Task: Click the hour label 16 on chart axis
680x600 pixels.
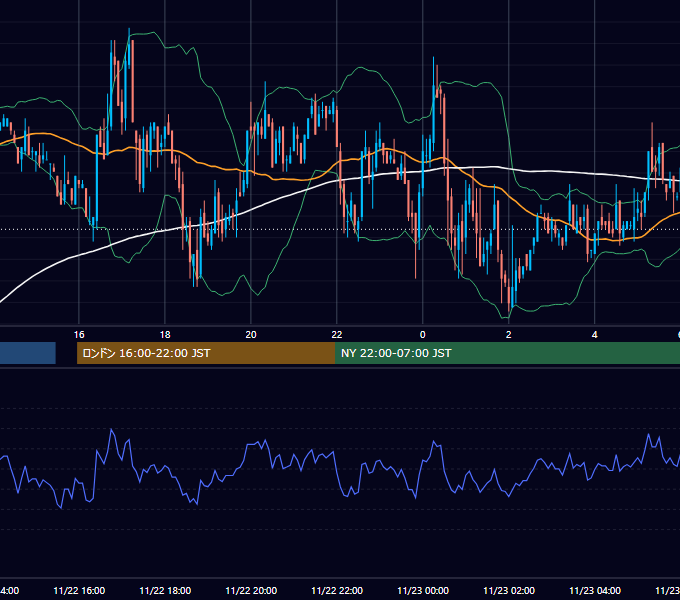Action: click(79, 335)
